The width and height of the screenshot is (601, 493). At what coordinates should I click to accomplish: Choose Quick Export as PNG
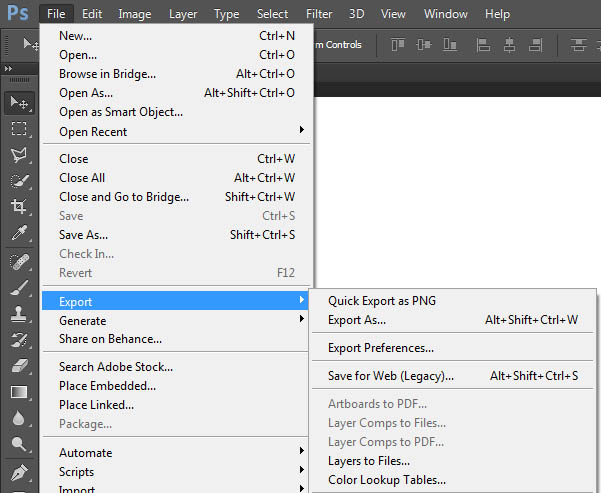click(382, 301)
